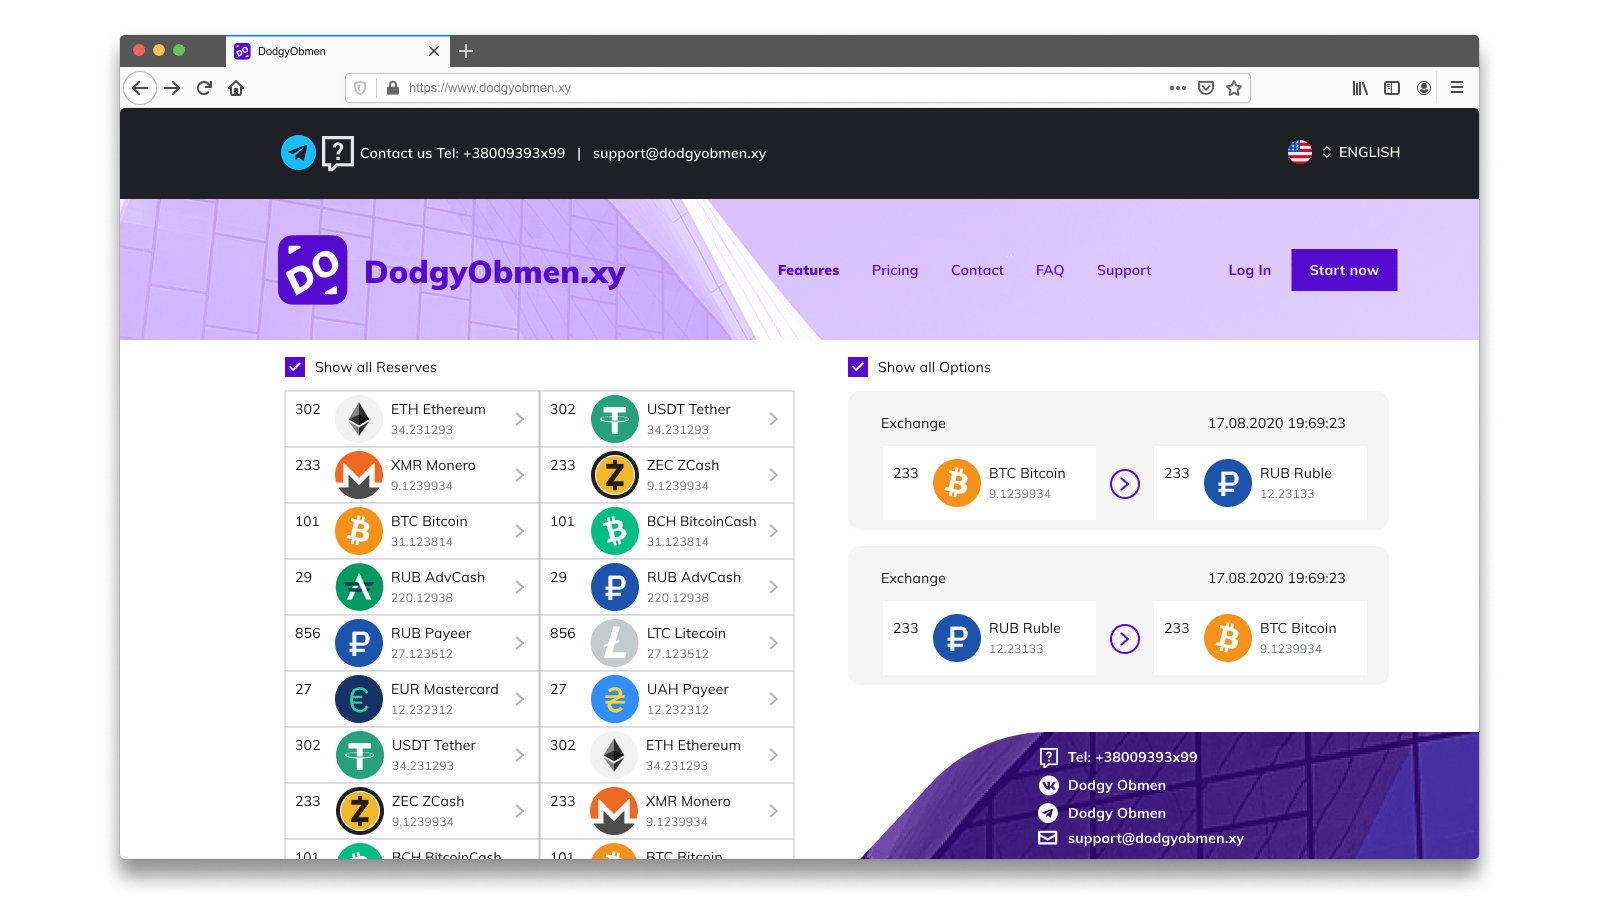Toggle the browser sidebar view
Viewport: 1600px width, 900px height.
1392,88
